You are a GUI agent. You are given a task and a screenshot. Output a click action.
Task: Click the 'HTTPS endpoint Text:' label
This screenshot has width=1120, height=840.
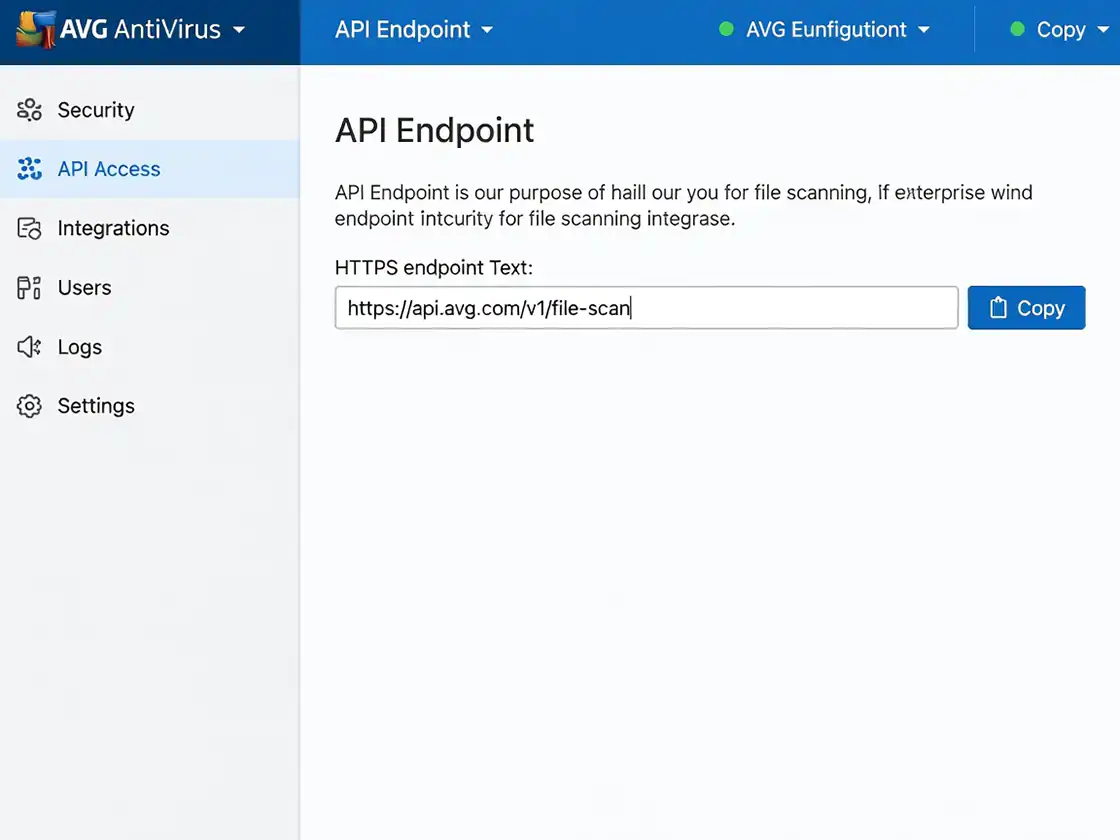434,268
